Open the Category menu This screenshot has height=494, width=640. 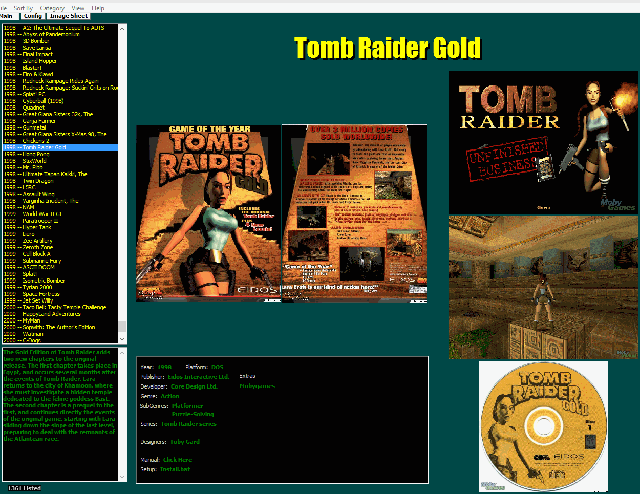[x=52, y=8]
